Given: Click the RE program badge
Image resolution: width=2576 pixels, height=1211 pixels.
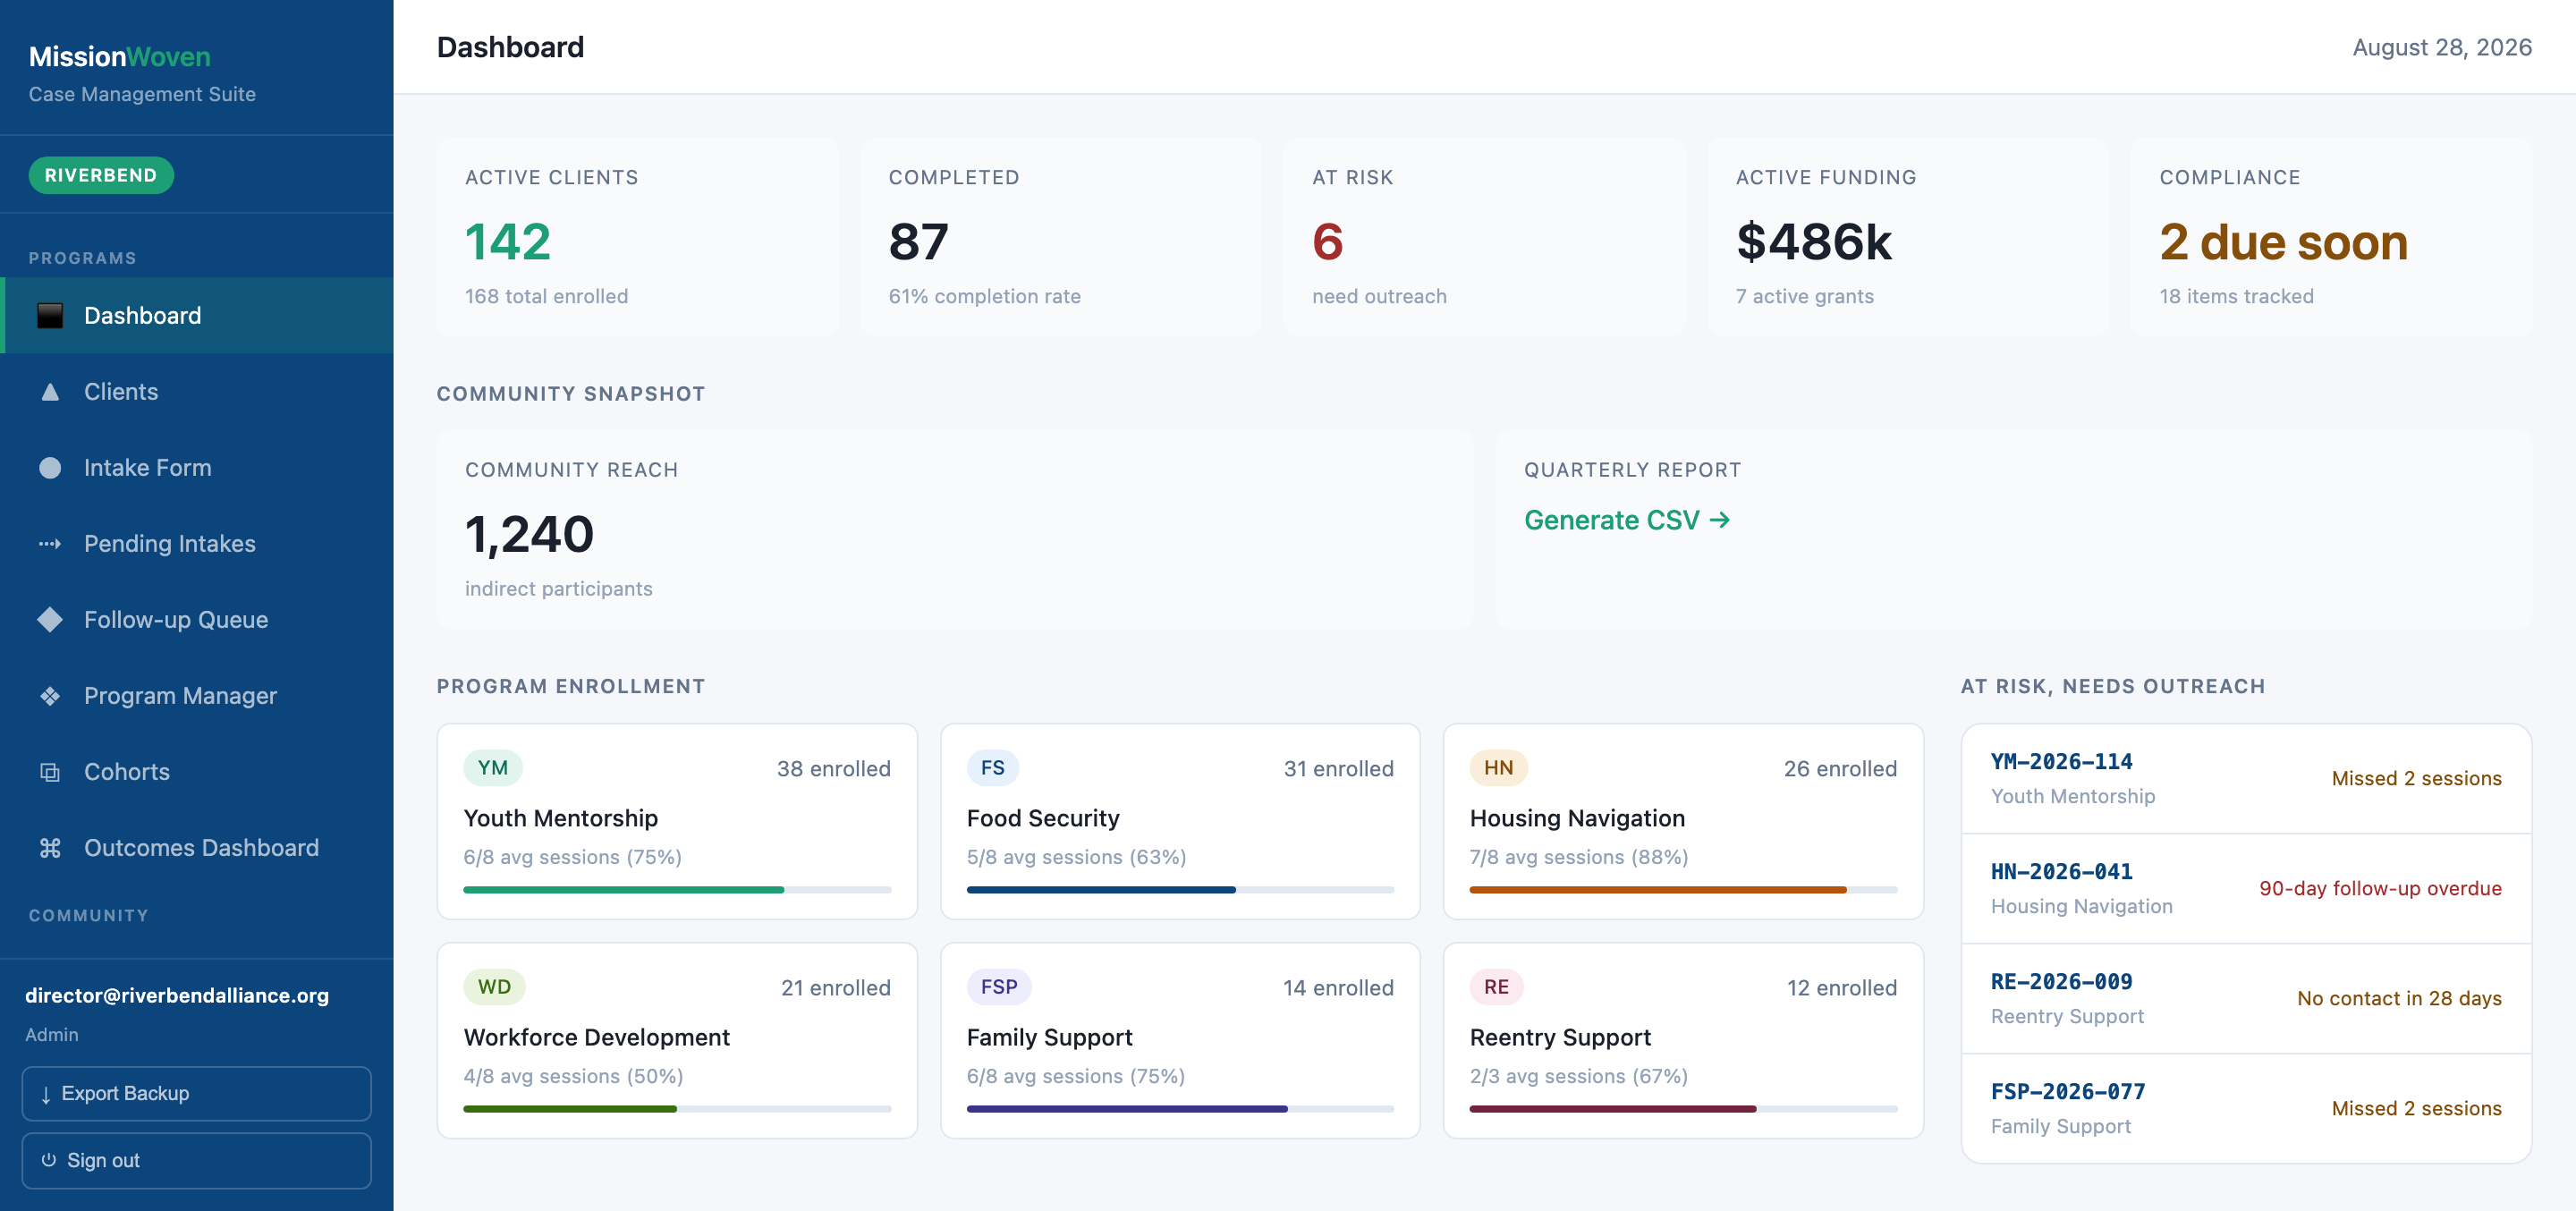Looking at the screenshot, I should point(1496,986).
